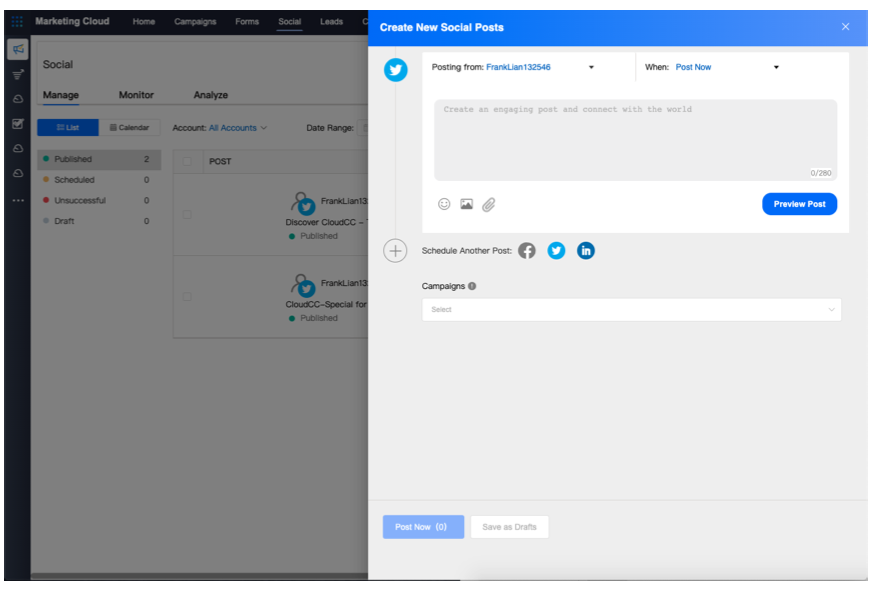Image resolution: width=877 pixels, height=589 pixels.
Task: Open the Campaigns Select dropdown
Action: coord(631,310)
